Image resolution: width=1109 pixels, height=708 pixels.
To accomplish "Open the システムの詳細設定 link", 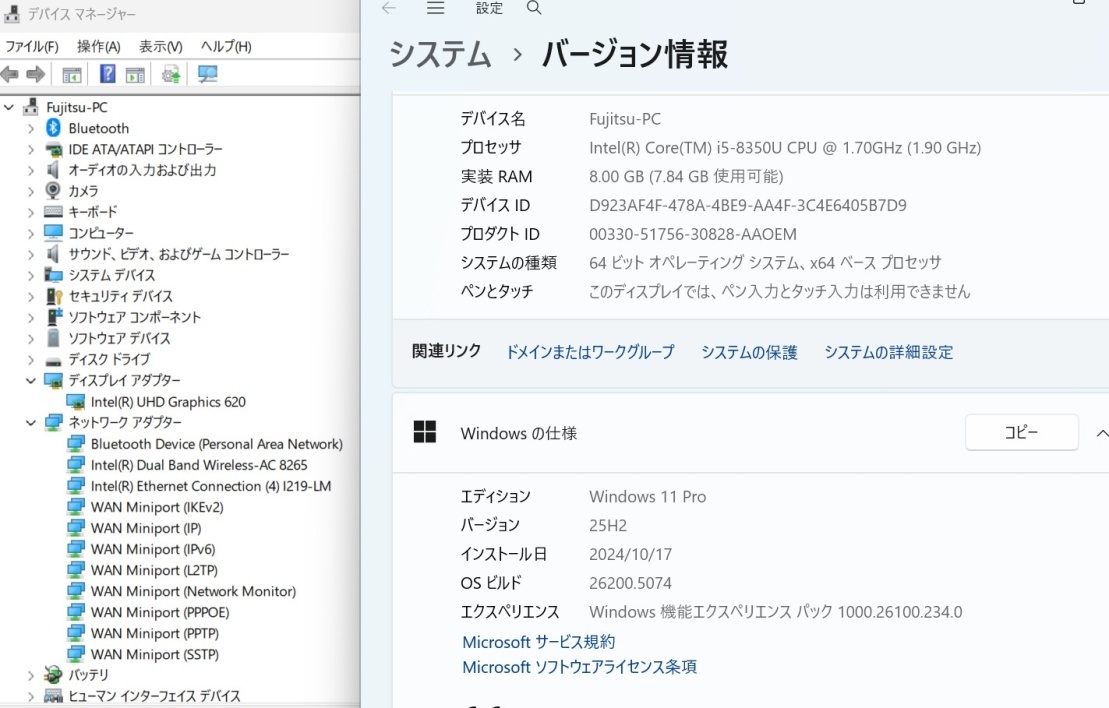I will (888, 352).
